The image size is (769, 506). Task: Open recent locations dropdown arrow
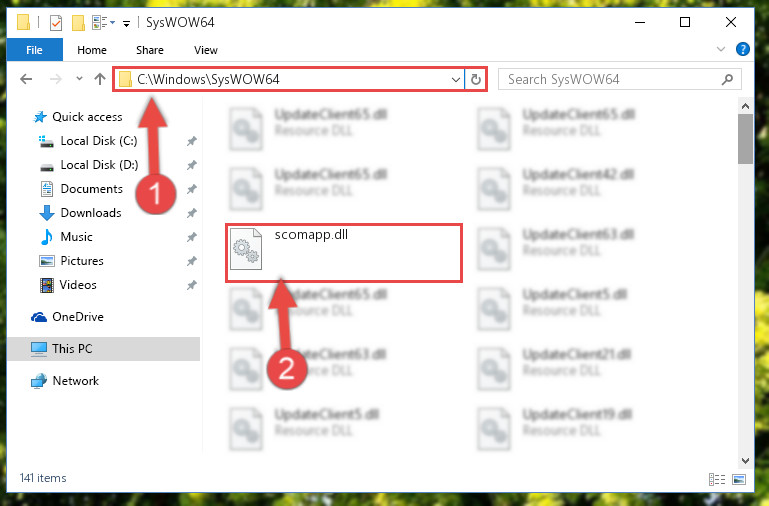click(x=79, y=78)
